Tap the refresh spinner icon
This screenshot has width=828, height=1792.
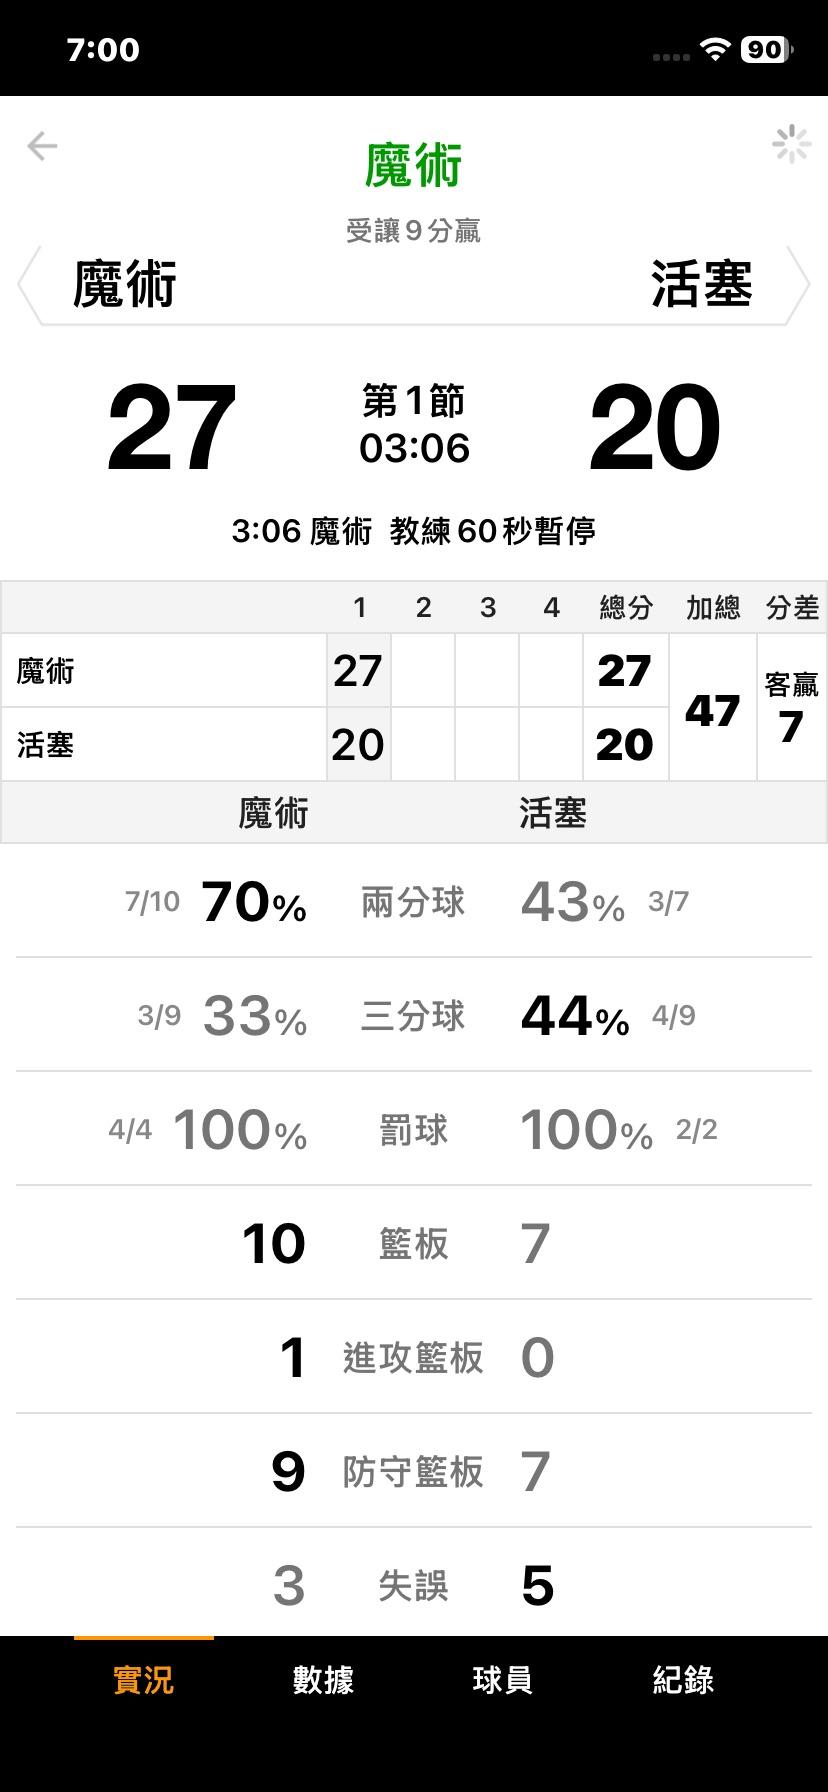tap(791, 145)
